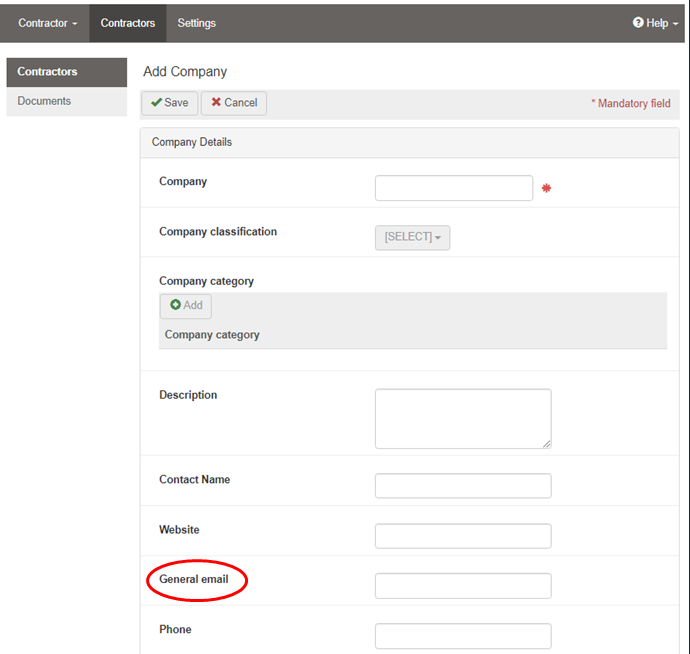690x654 pixels.
Task: Click the red mandatory asterisk beside Company
Action: pyautogui.click(x=546, y=188)
